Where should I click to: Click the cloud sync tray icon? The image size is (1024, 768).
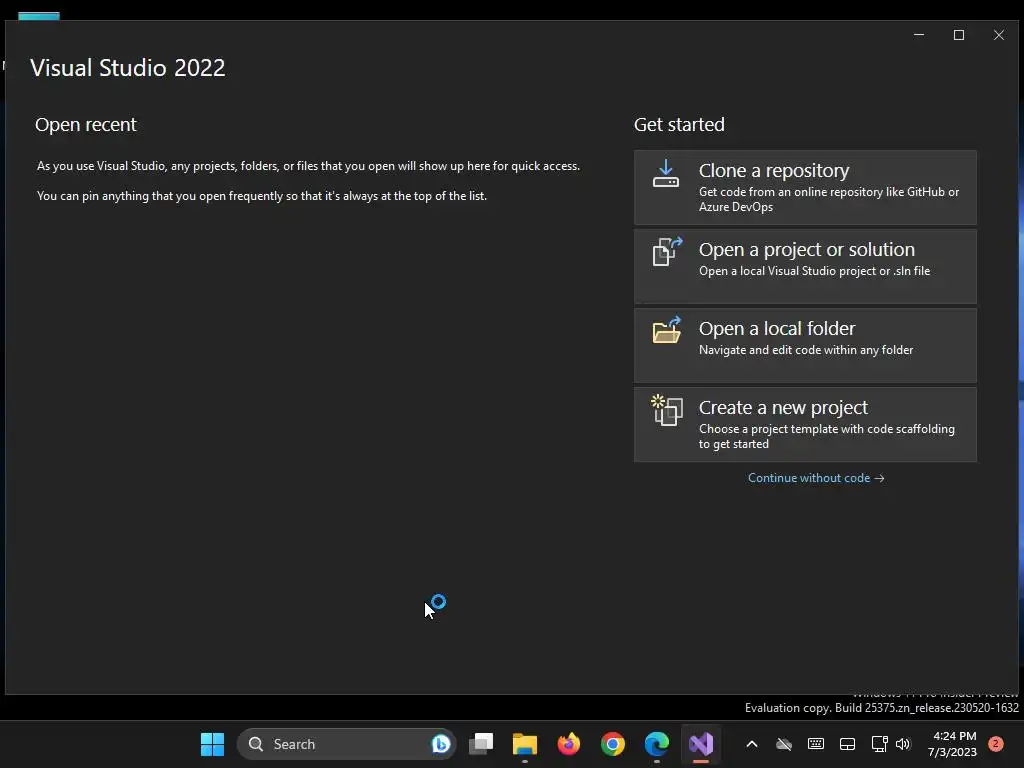click(x=784, y=744)
